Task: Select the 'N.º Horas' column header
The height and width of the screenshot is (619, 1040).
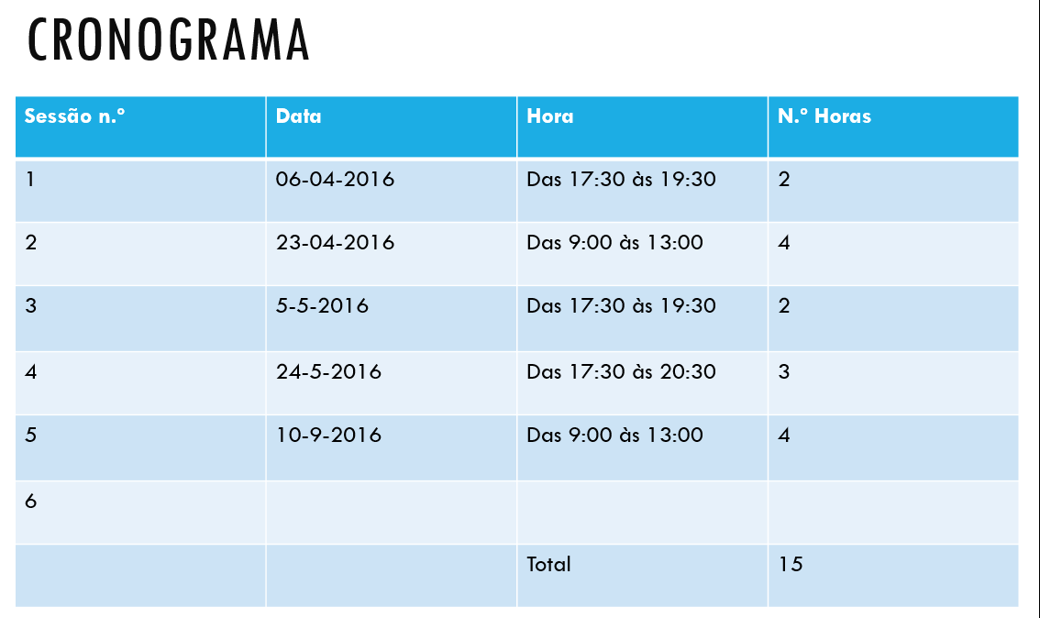Action: (x=893, y=127)
